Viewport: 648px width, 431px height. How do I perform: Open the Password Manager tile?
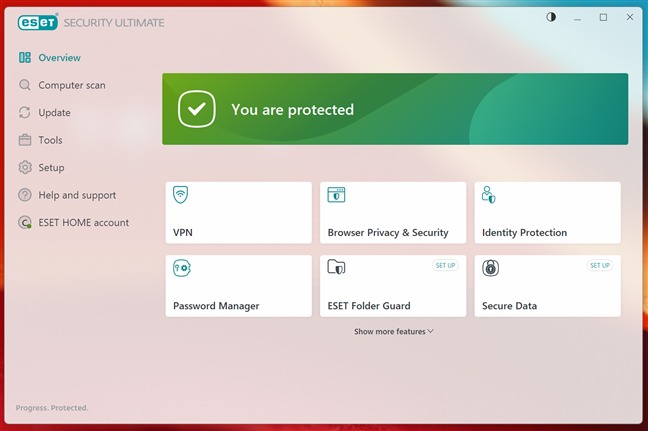[238, 286]
